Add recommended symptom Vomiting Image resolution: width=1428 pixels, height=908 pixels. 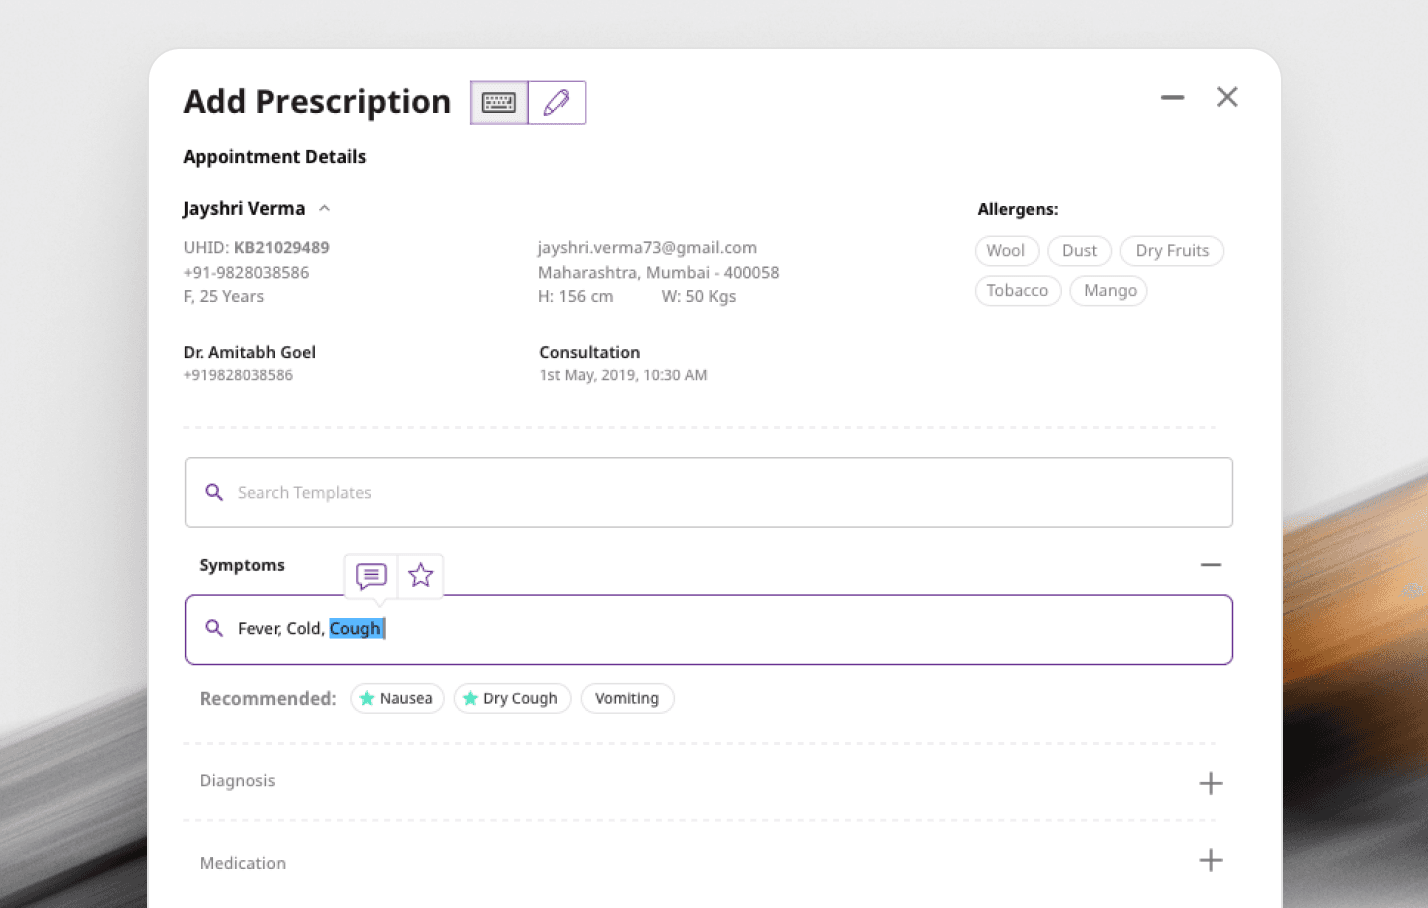(627, 698)
